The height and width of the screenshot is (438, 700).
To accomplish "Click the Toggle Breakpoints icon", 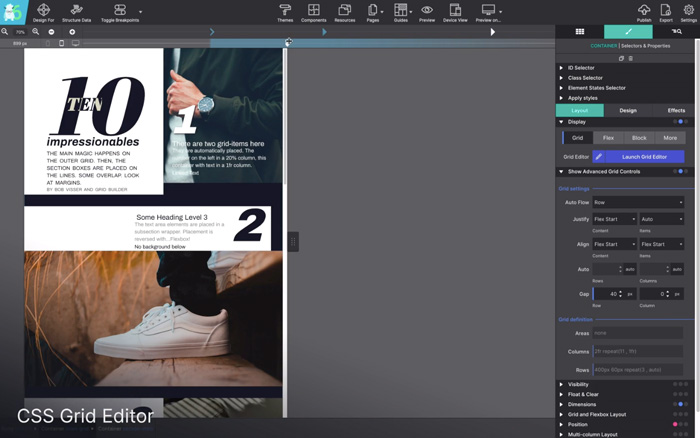I will 120,10.
